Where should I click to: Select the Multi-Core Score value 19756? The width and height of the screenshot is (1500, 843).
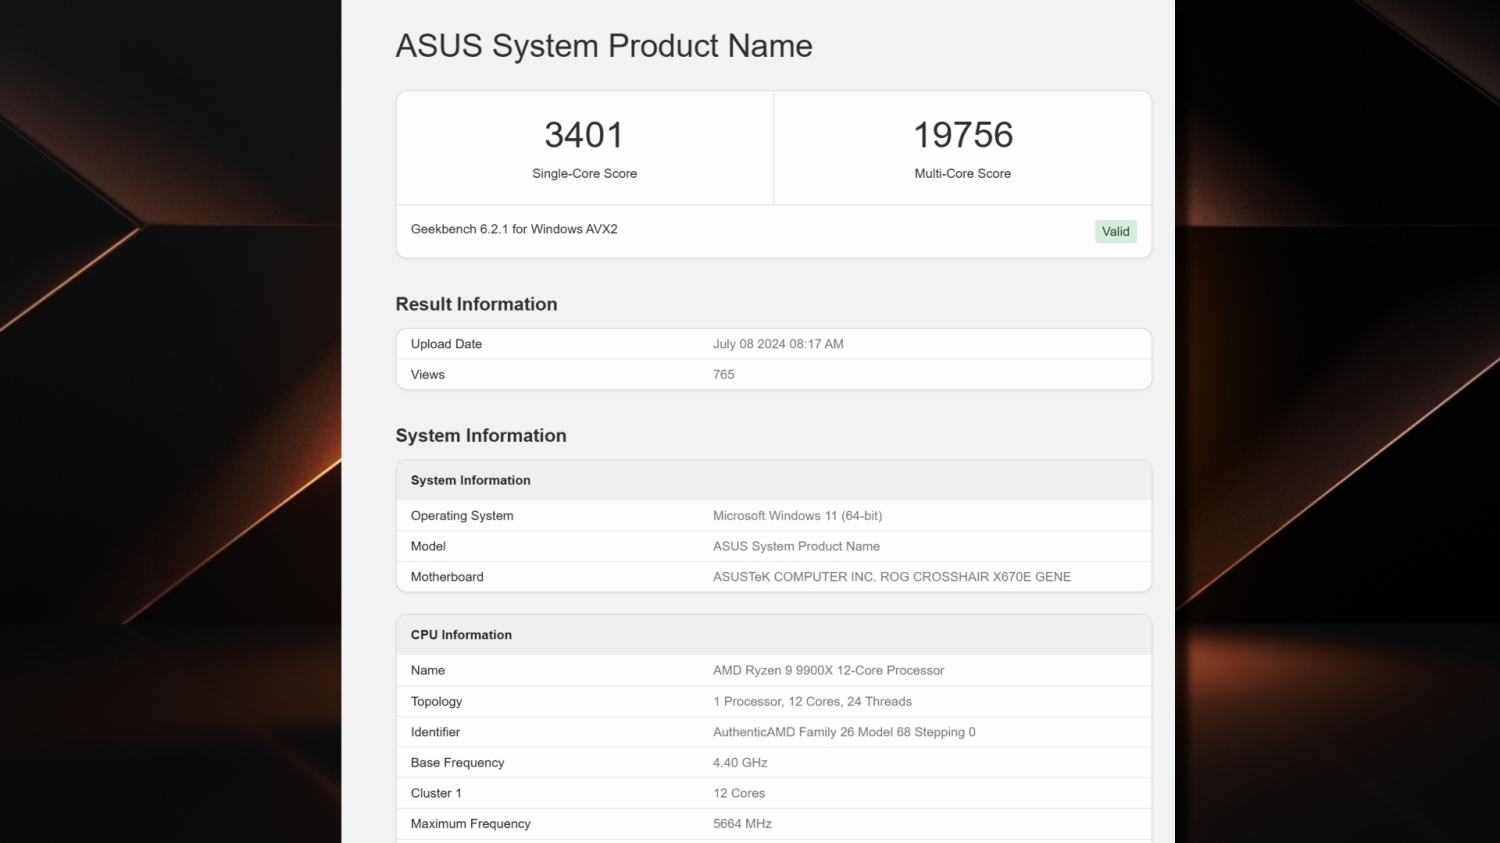coord(962,134)
